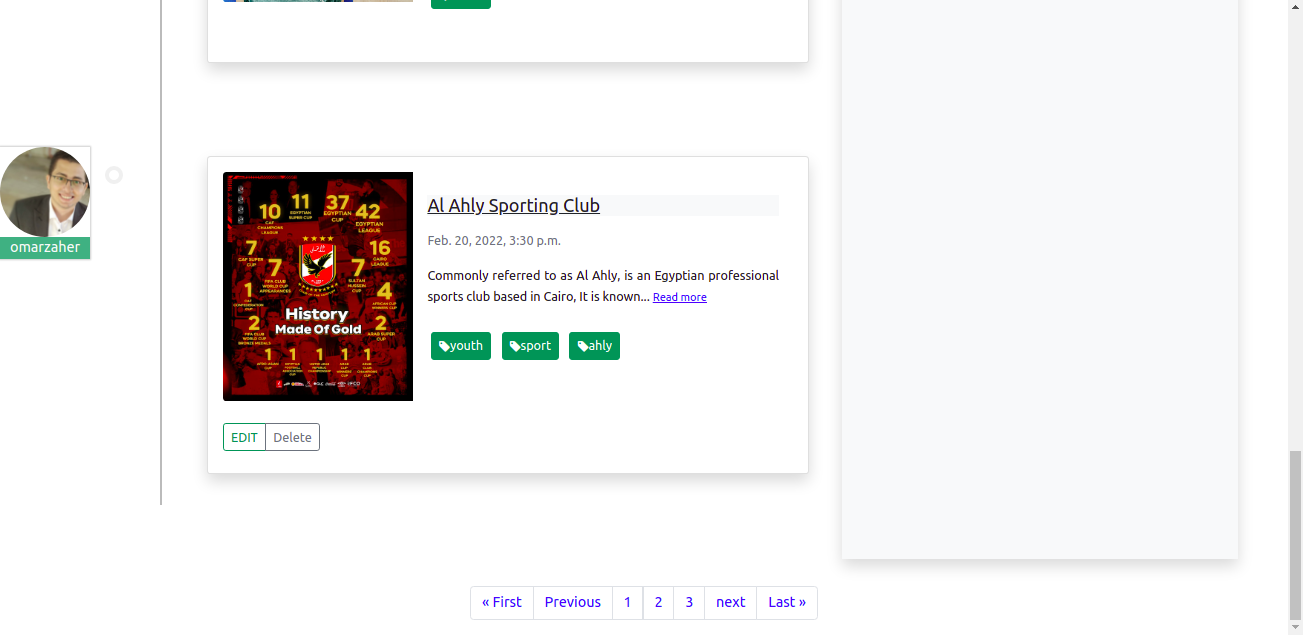This screenshot has height=635, width=1303.
Task: Select page 1 in pagination
Action: pos(627,602)
